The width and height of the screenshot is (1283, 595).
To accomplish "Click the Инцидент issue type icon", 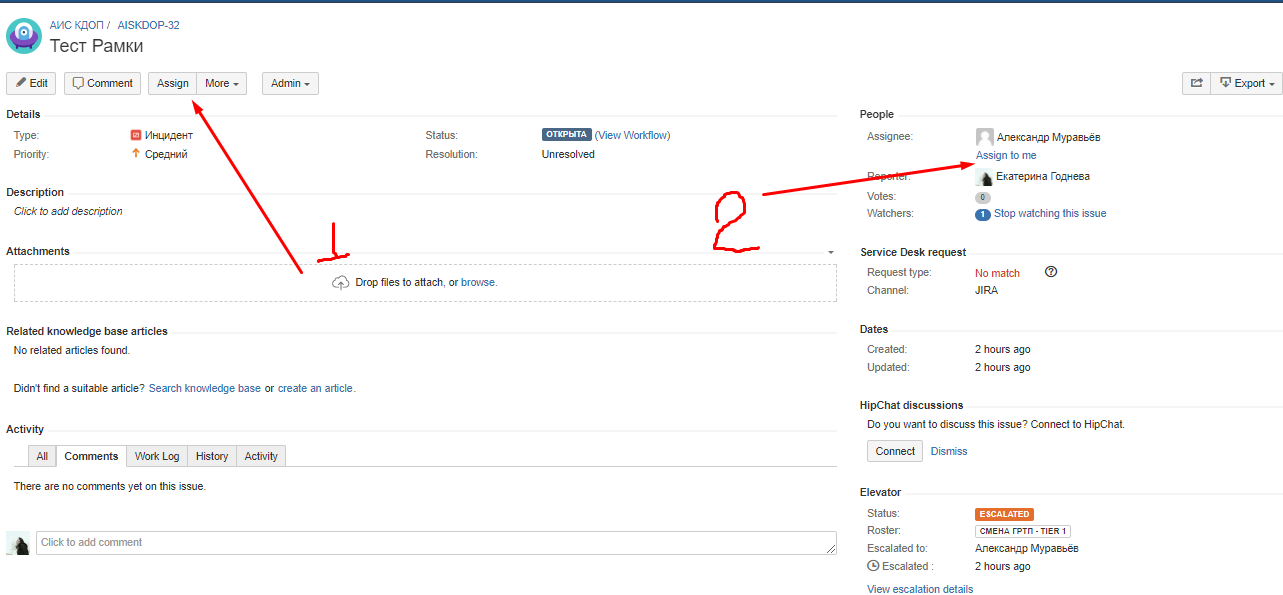I will tap(136, 135).
